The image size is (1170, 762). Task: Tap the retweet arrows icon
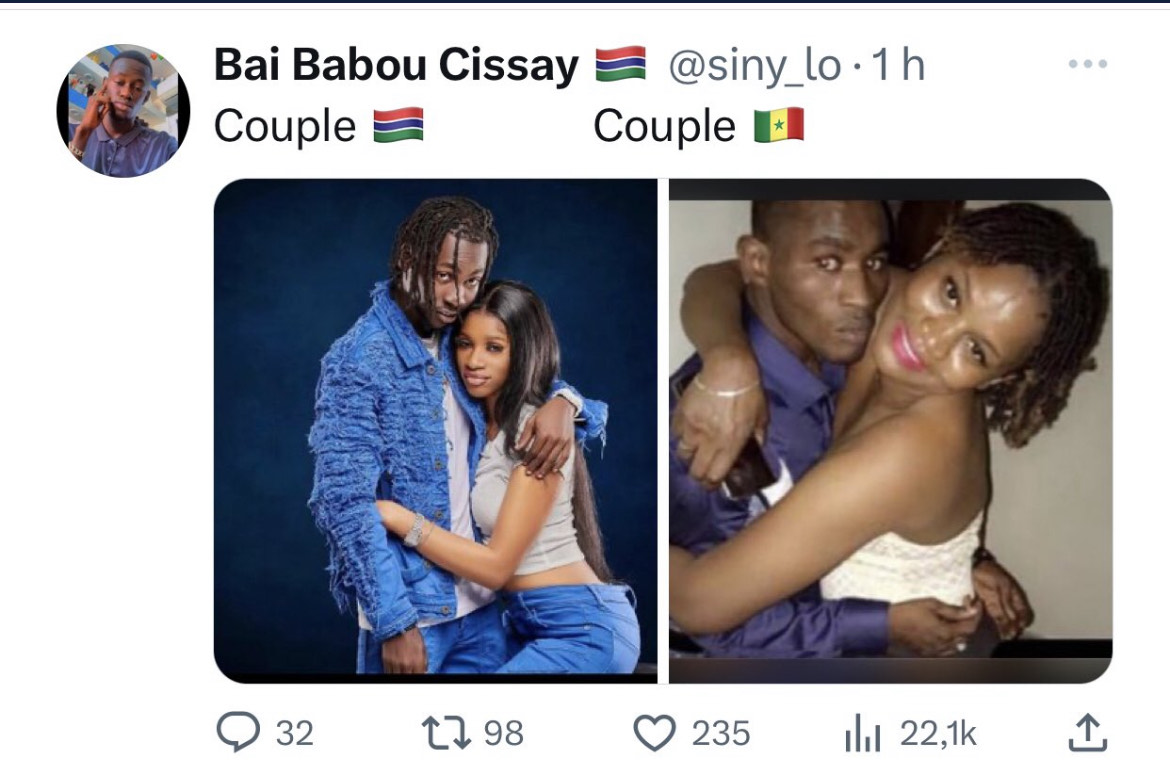(x=446, y=732)
